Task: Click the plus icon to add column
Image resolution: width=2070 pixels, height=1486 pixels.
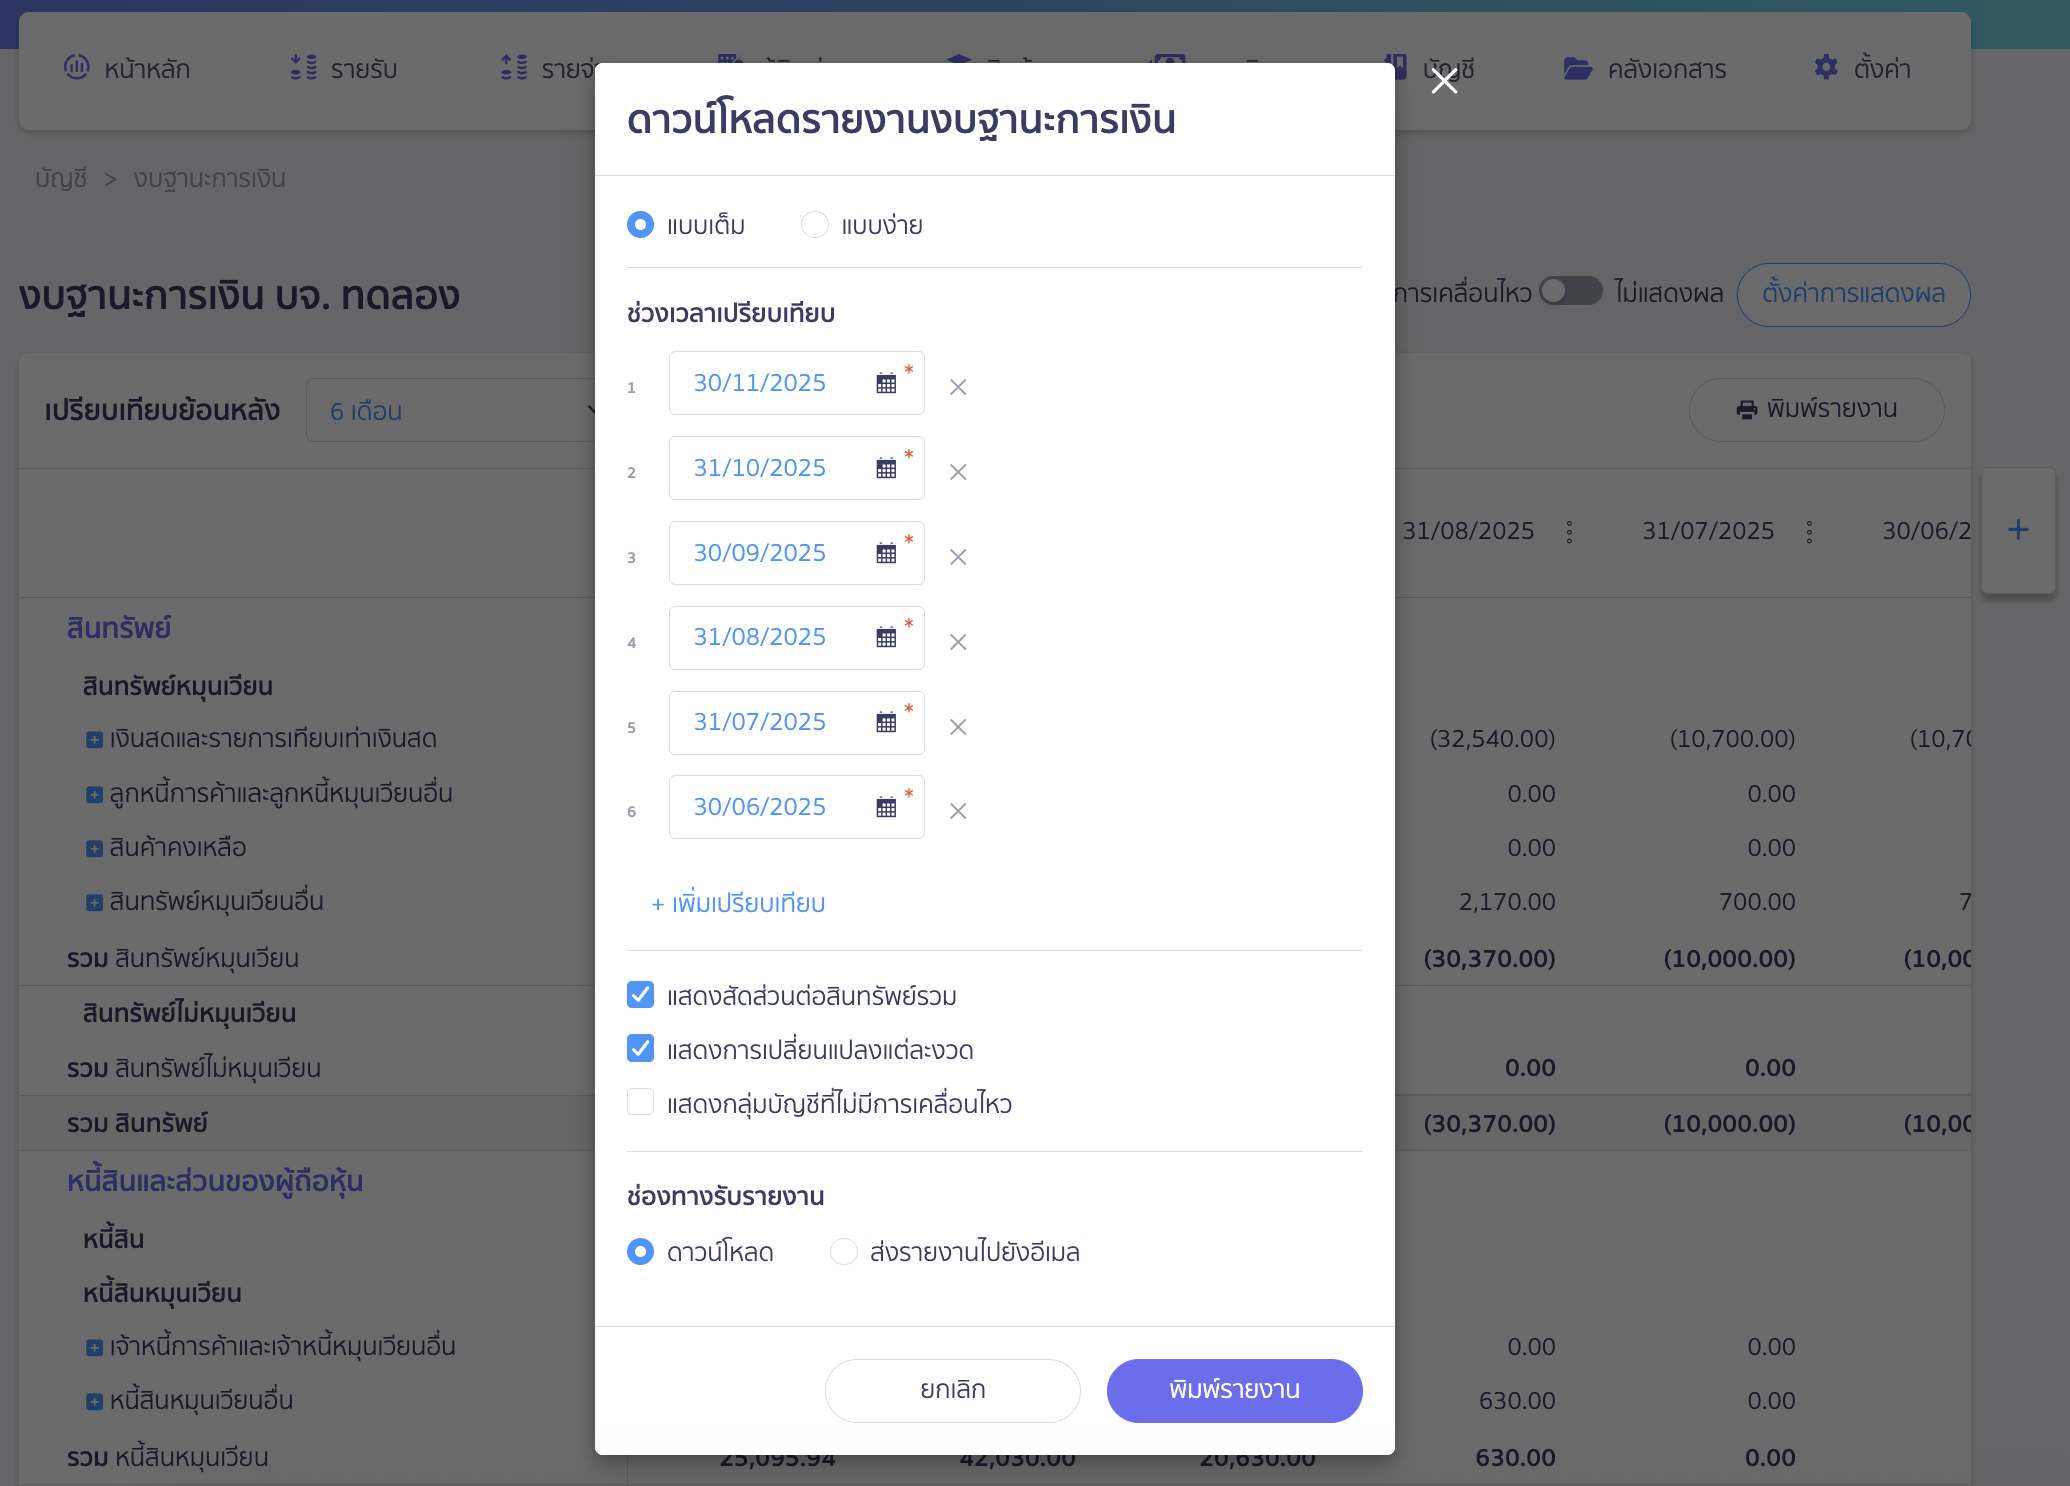Action: [2018, 530]
